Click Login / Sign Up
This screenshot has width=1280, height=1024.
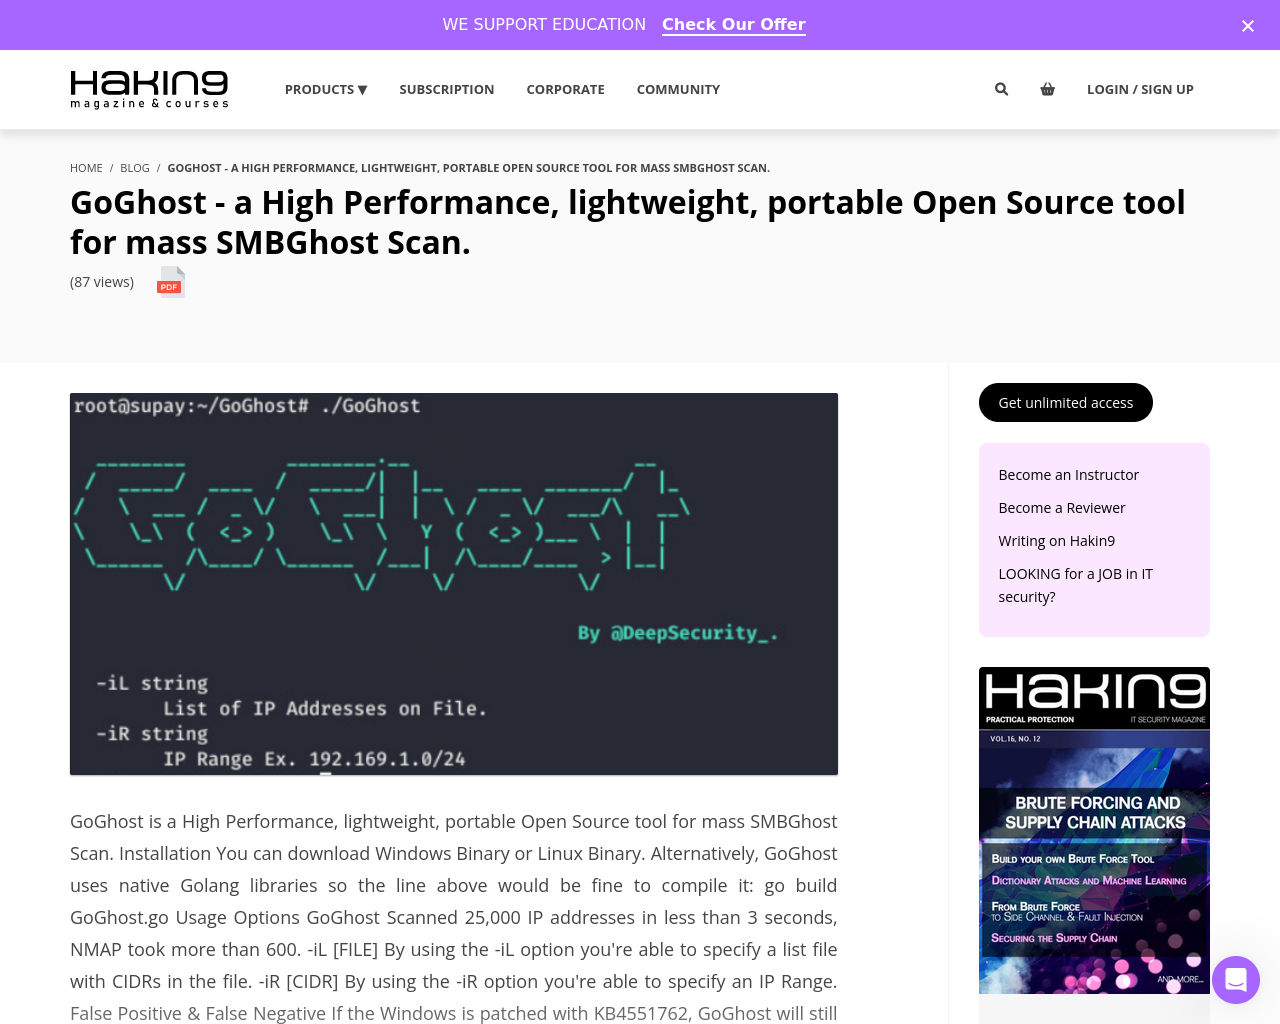(x=1140, y=89)
